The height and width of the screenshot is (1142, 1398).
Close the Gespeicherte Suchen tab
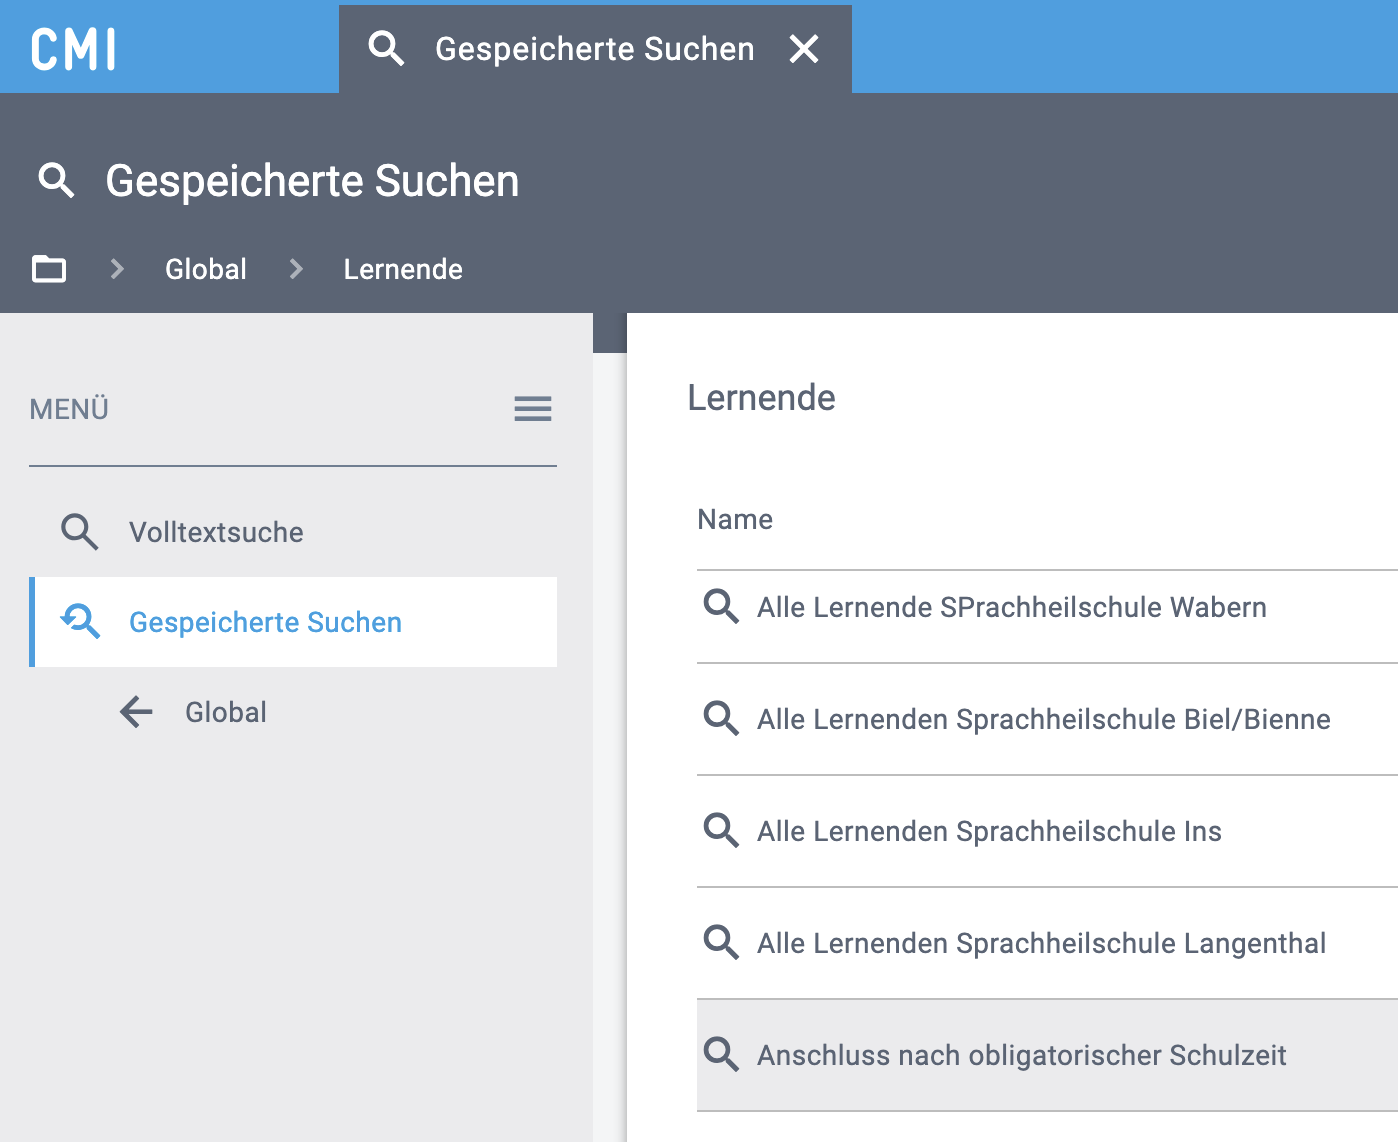point(804,49)
